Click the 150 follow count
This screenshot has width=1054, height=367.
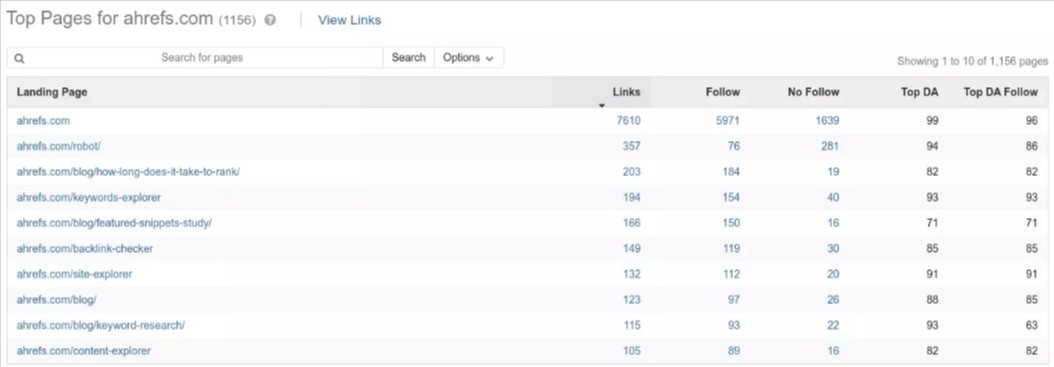tap(730, 223)
